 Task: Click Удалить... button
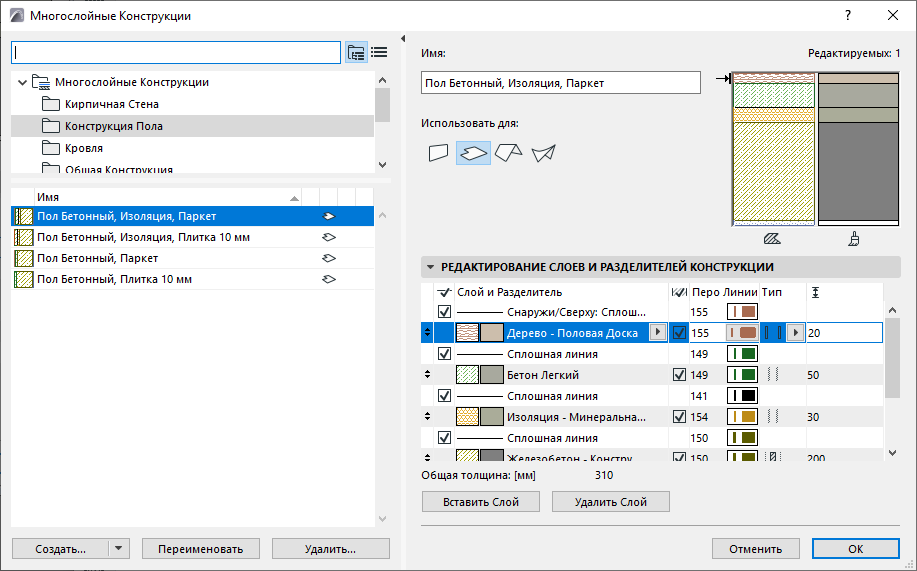[x=330, y=549]
